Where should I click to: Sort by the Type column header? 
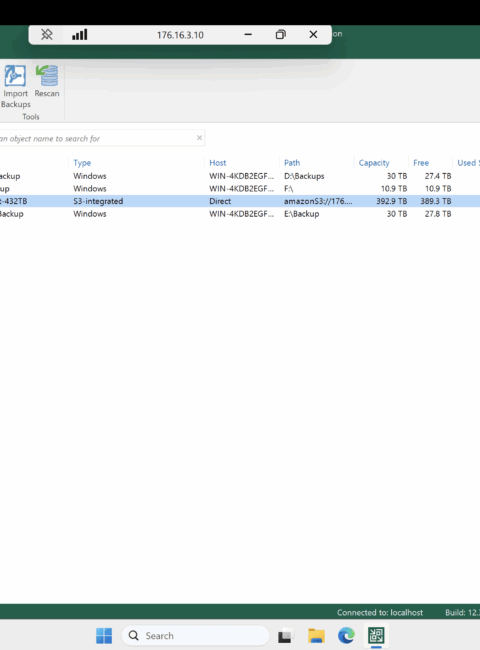click(82, 163)
